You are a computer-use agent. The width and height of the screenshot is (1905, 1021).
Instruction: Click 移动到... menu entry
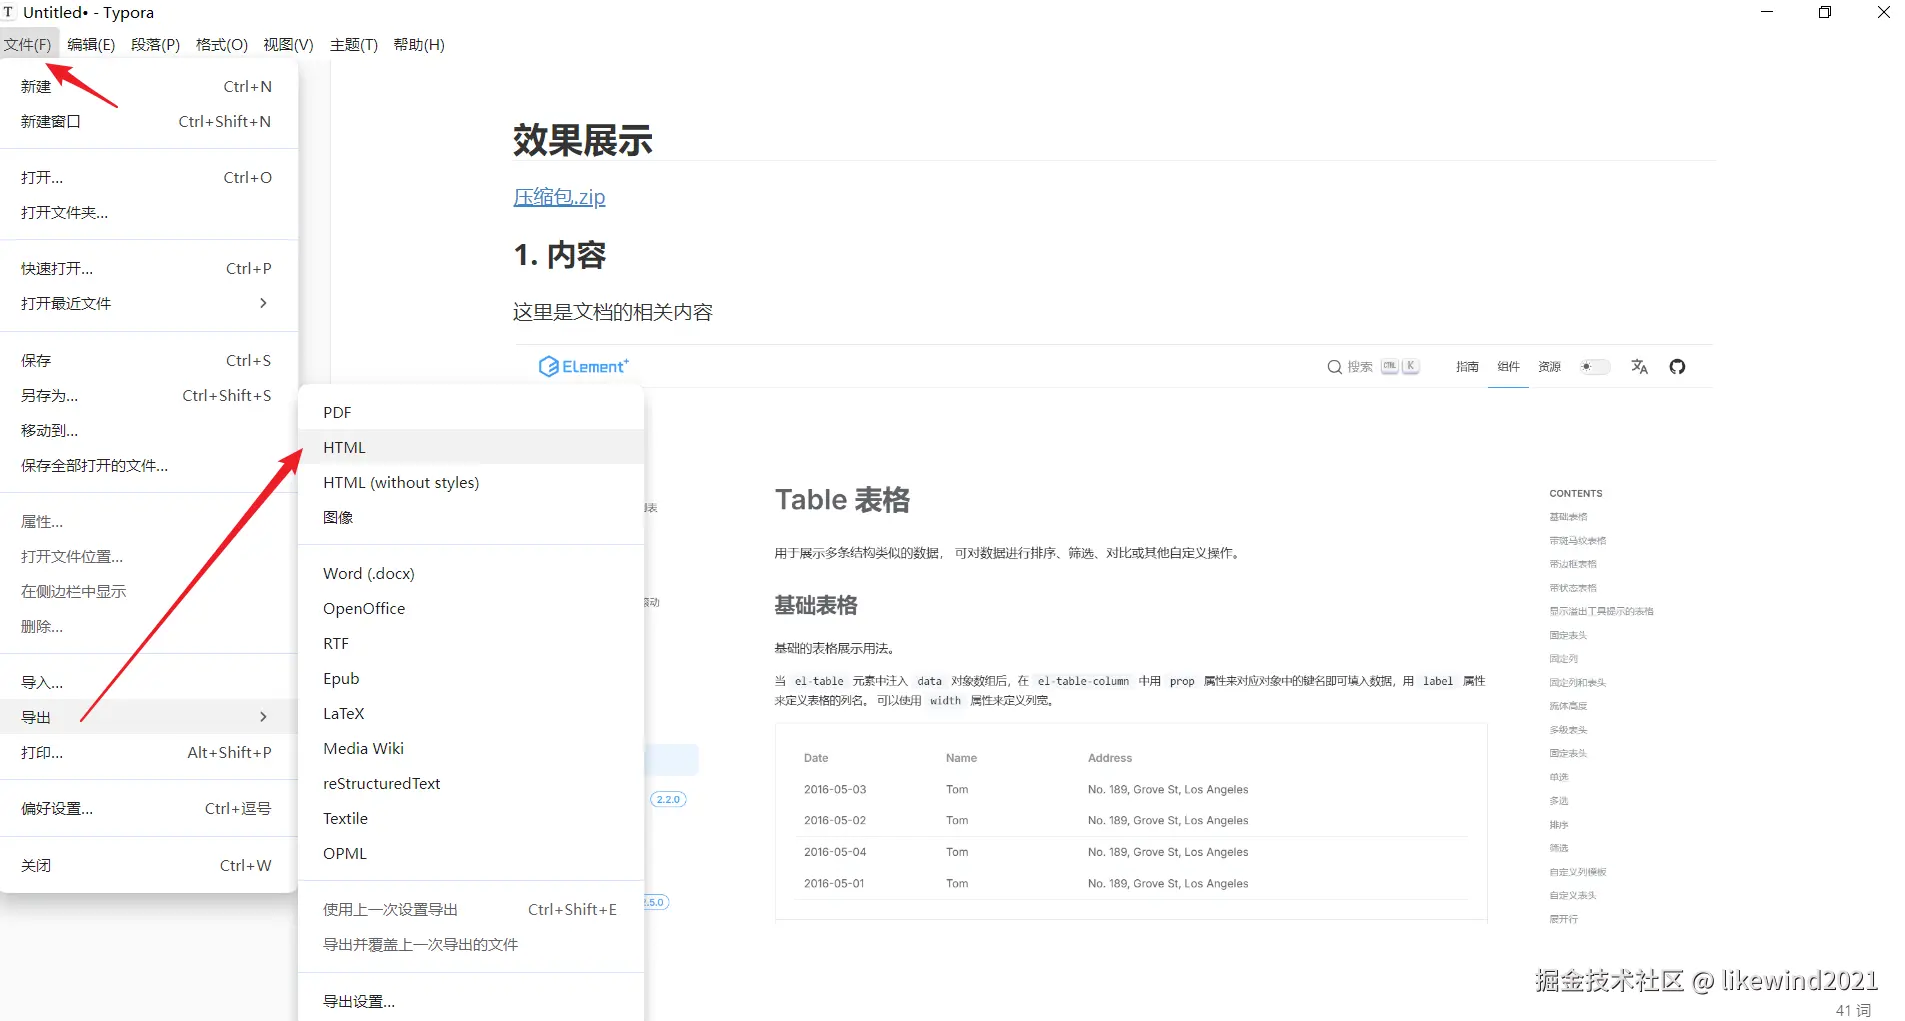(148, 431)
